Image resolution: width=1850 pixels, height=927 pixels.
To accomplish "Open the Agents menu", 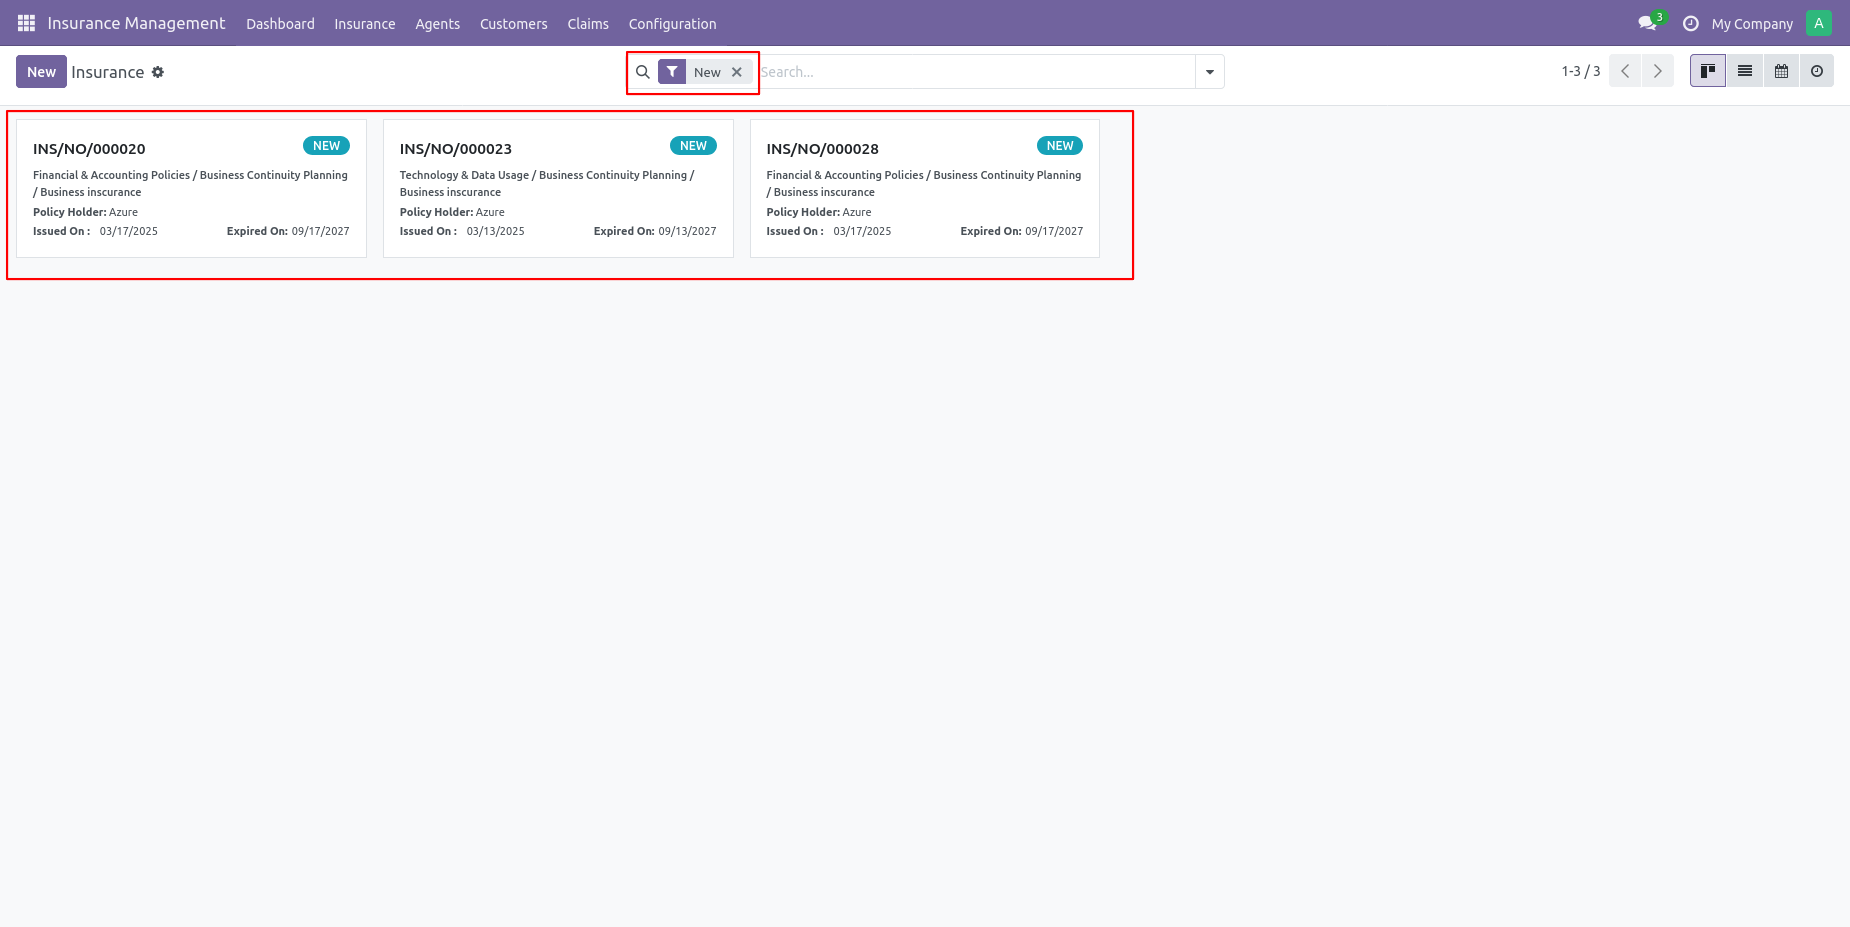I will pyautogui.click(x=438, y=24).
